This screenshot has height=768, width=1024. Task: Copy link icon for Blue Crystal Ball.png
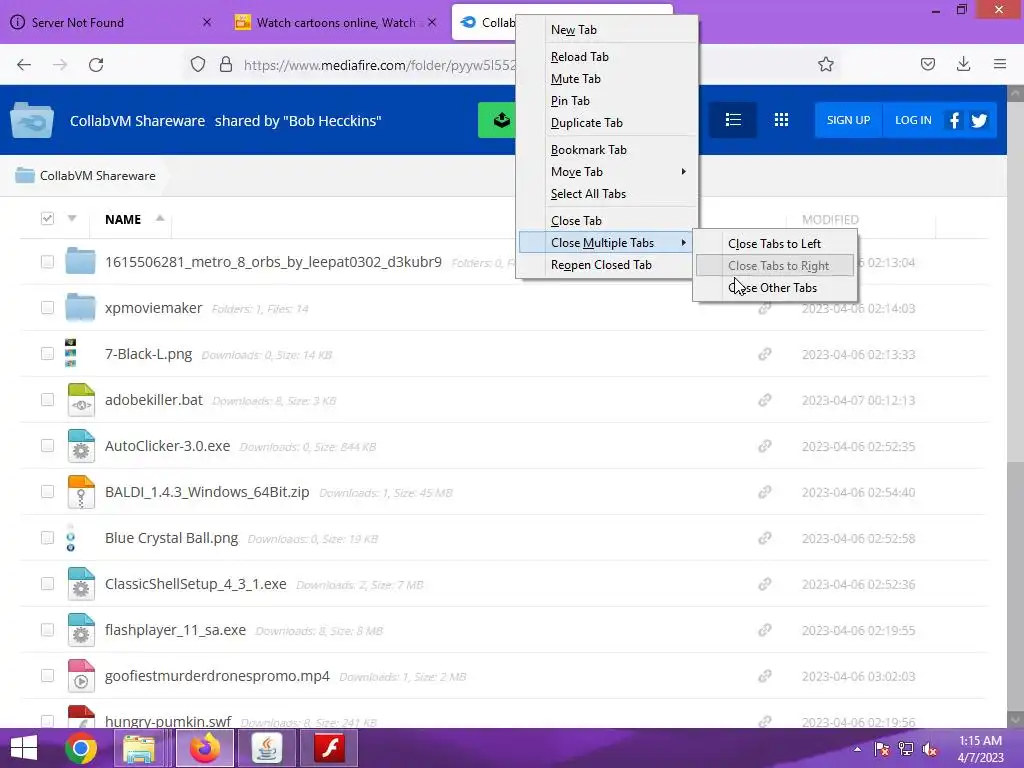click(765, 538)
